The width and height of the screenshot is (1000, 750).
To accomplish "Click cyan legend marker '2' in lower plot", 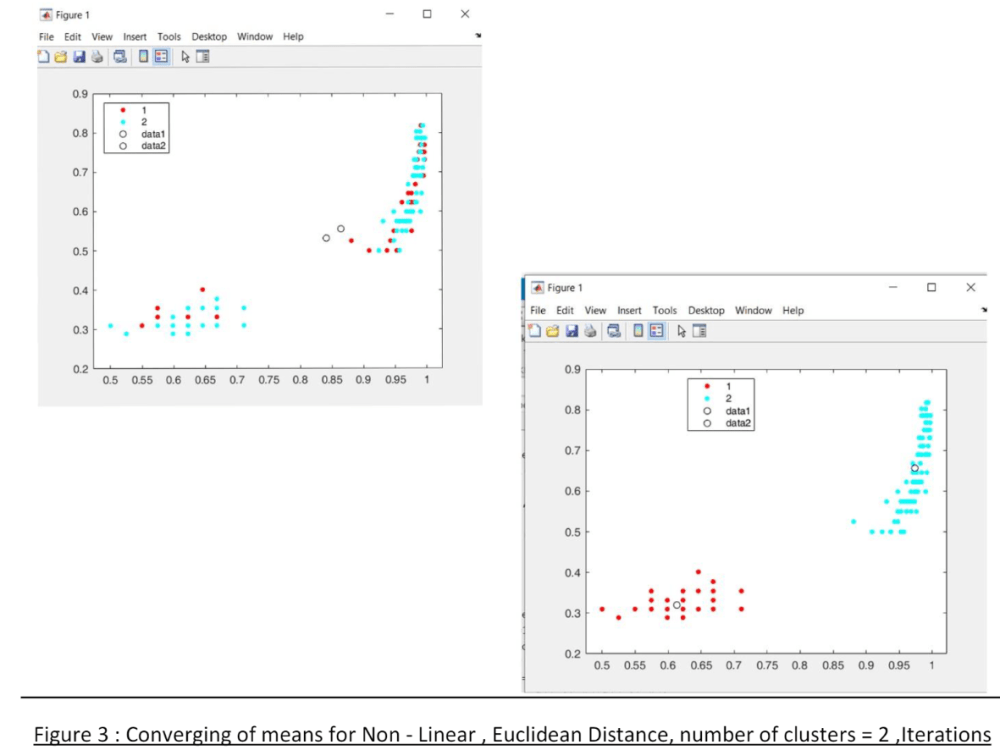I will [x=707, y=399].
